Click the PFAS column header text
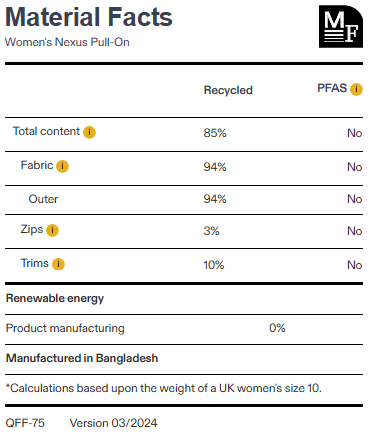Viewport: 371px width, 443px height. [x=332, y=88]
